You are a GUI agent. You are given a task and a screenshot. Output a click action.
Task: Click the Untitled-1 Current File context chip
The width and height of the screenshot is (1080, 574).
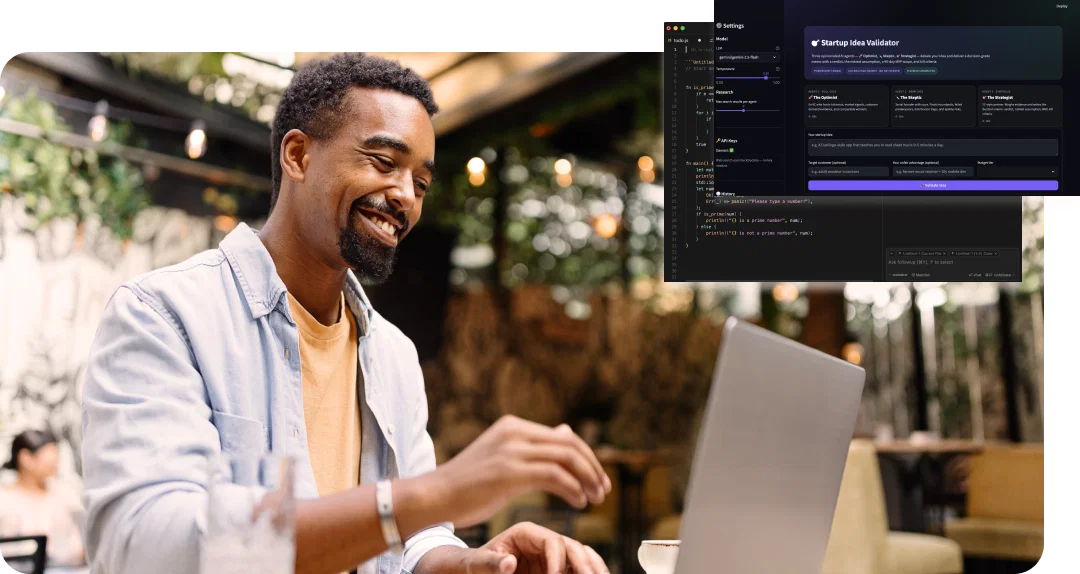920,254
